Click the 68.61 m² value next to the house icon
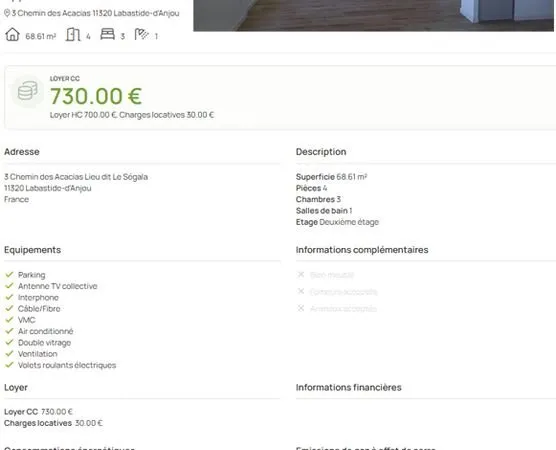This screenshot has width=556, height=450. point(41,36)
